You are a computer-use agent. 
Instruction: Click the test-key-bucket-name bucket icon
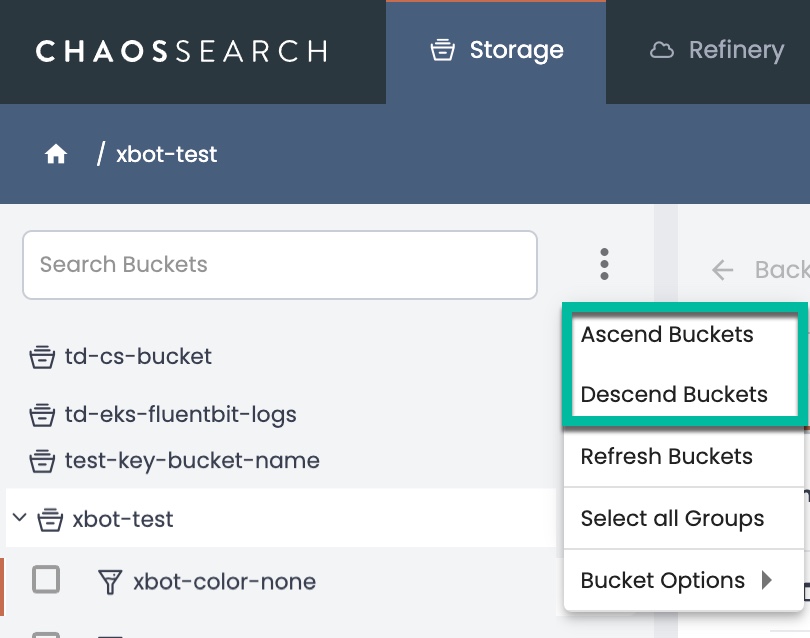coord(42,462)
